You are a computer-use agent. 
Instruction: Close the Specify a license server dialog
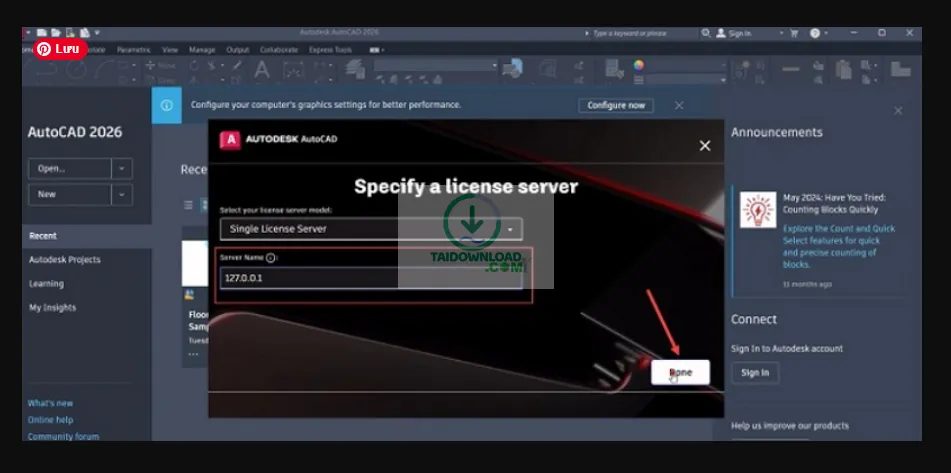(x=705, y=146)
